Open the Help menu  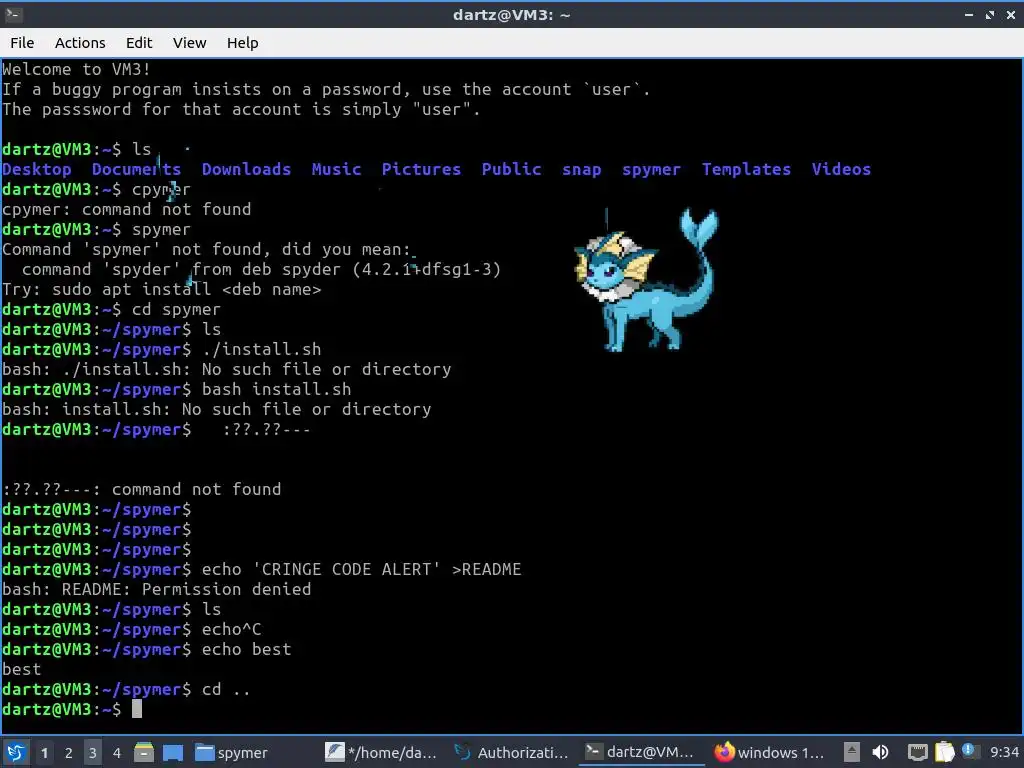pos(242,42)
